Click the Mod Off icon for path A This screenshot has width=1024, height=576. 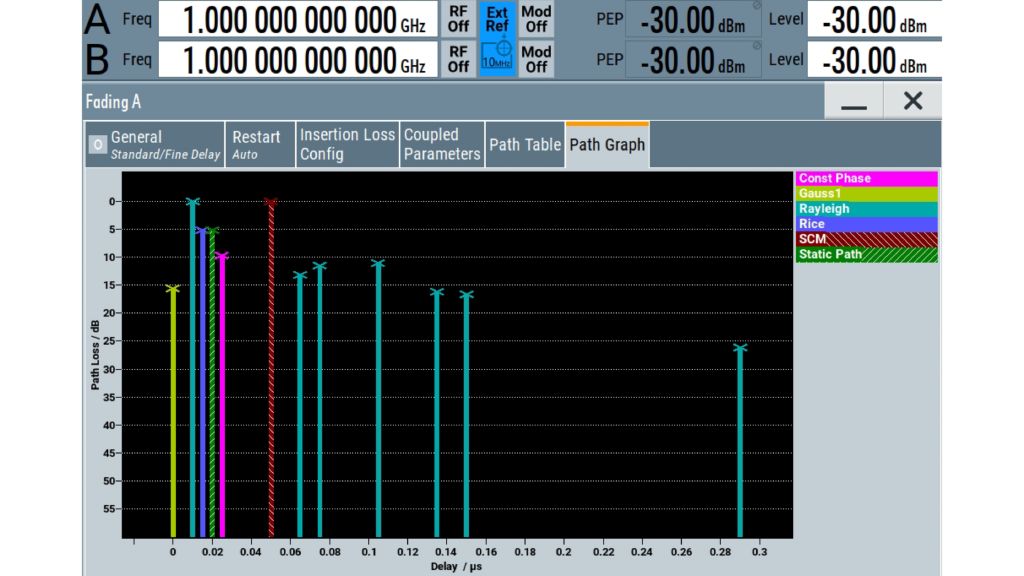point(535,17)
